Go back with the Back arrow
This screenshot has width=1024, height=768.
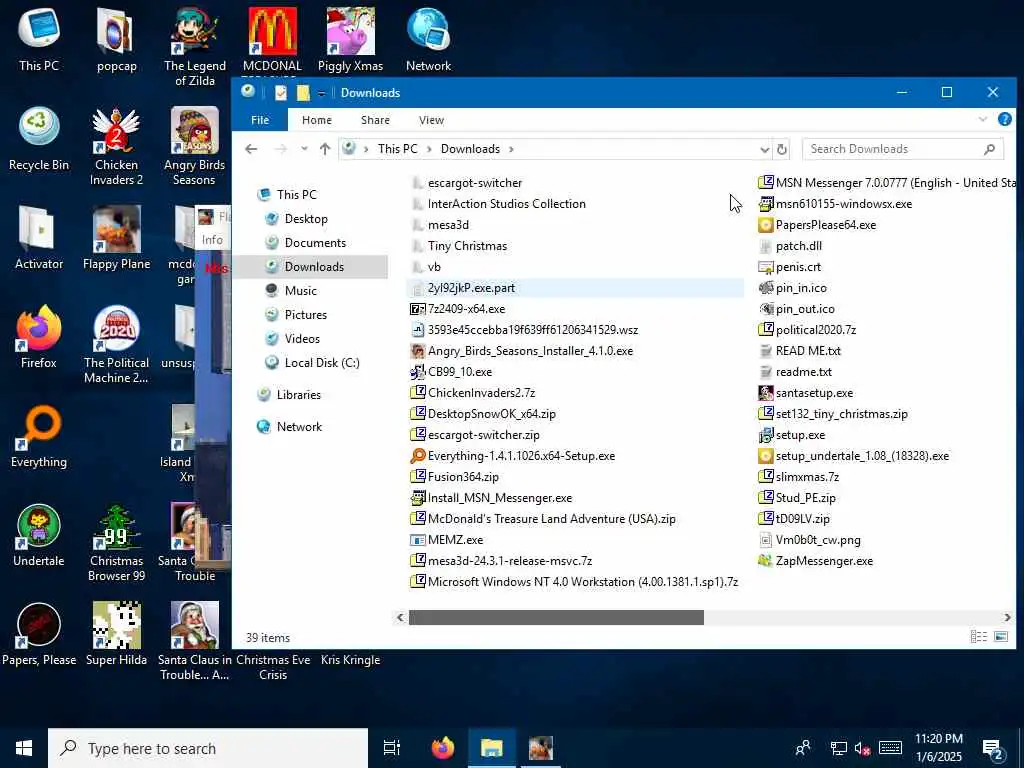pos(251,149)
